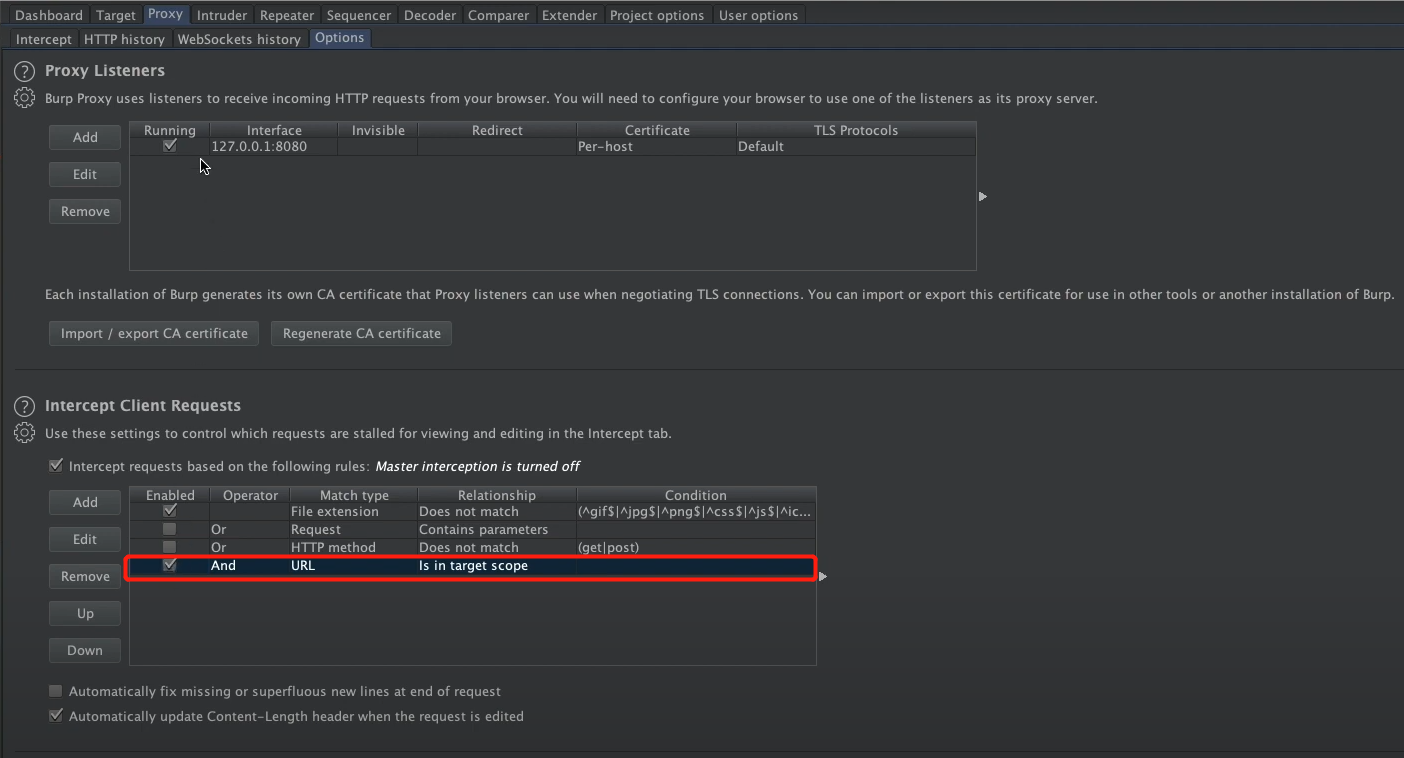Viewport: 1404px width, 758px height.
Task: Open Intercept Client Requests help icon
Action: point(24,407)
